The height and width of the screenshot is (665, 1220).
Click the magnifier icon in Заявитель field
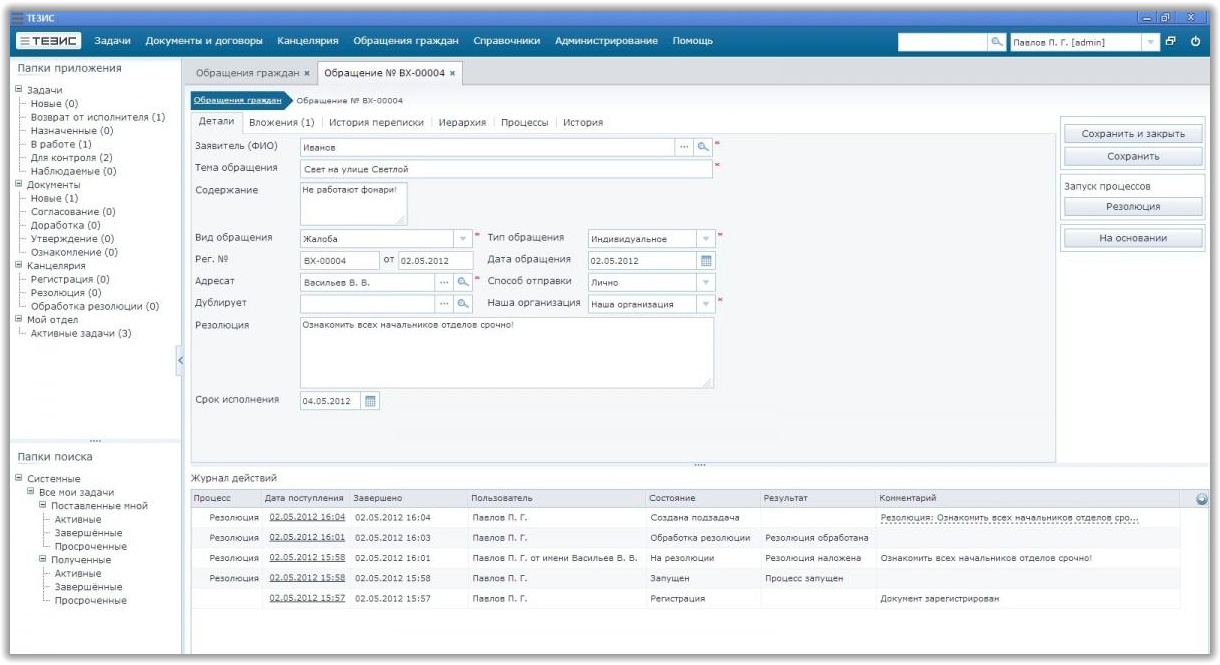703,147
